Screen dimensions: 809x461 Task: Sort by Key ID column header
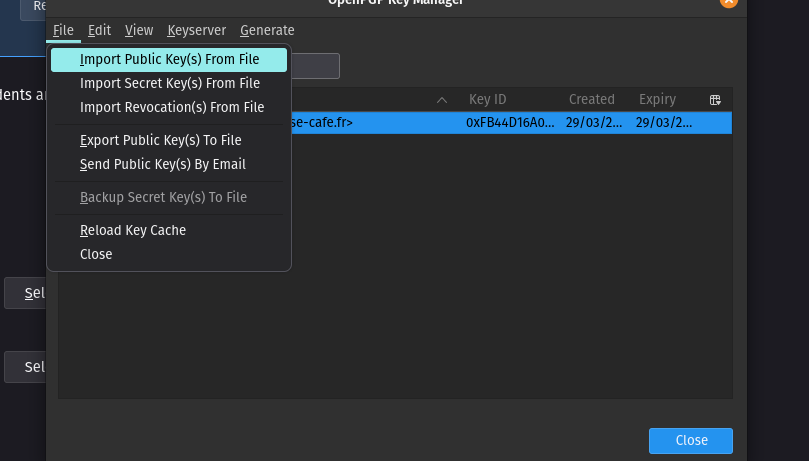pos(488,100)
